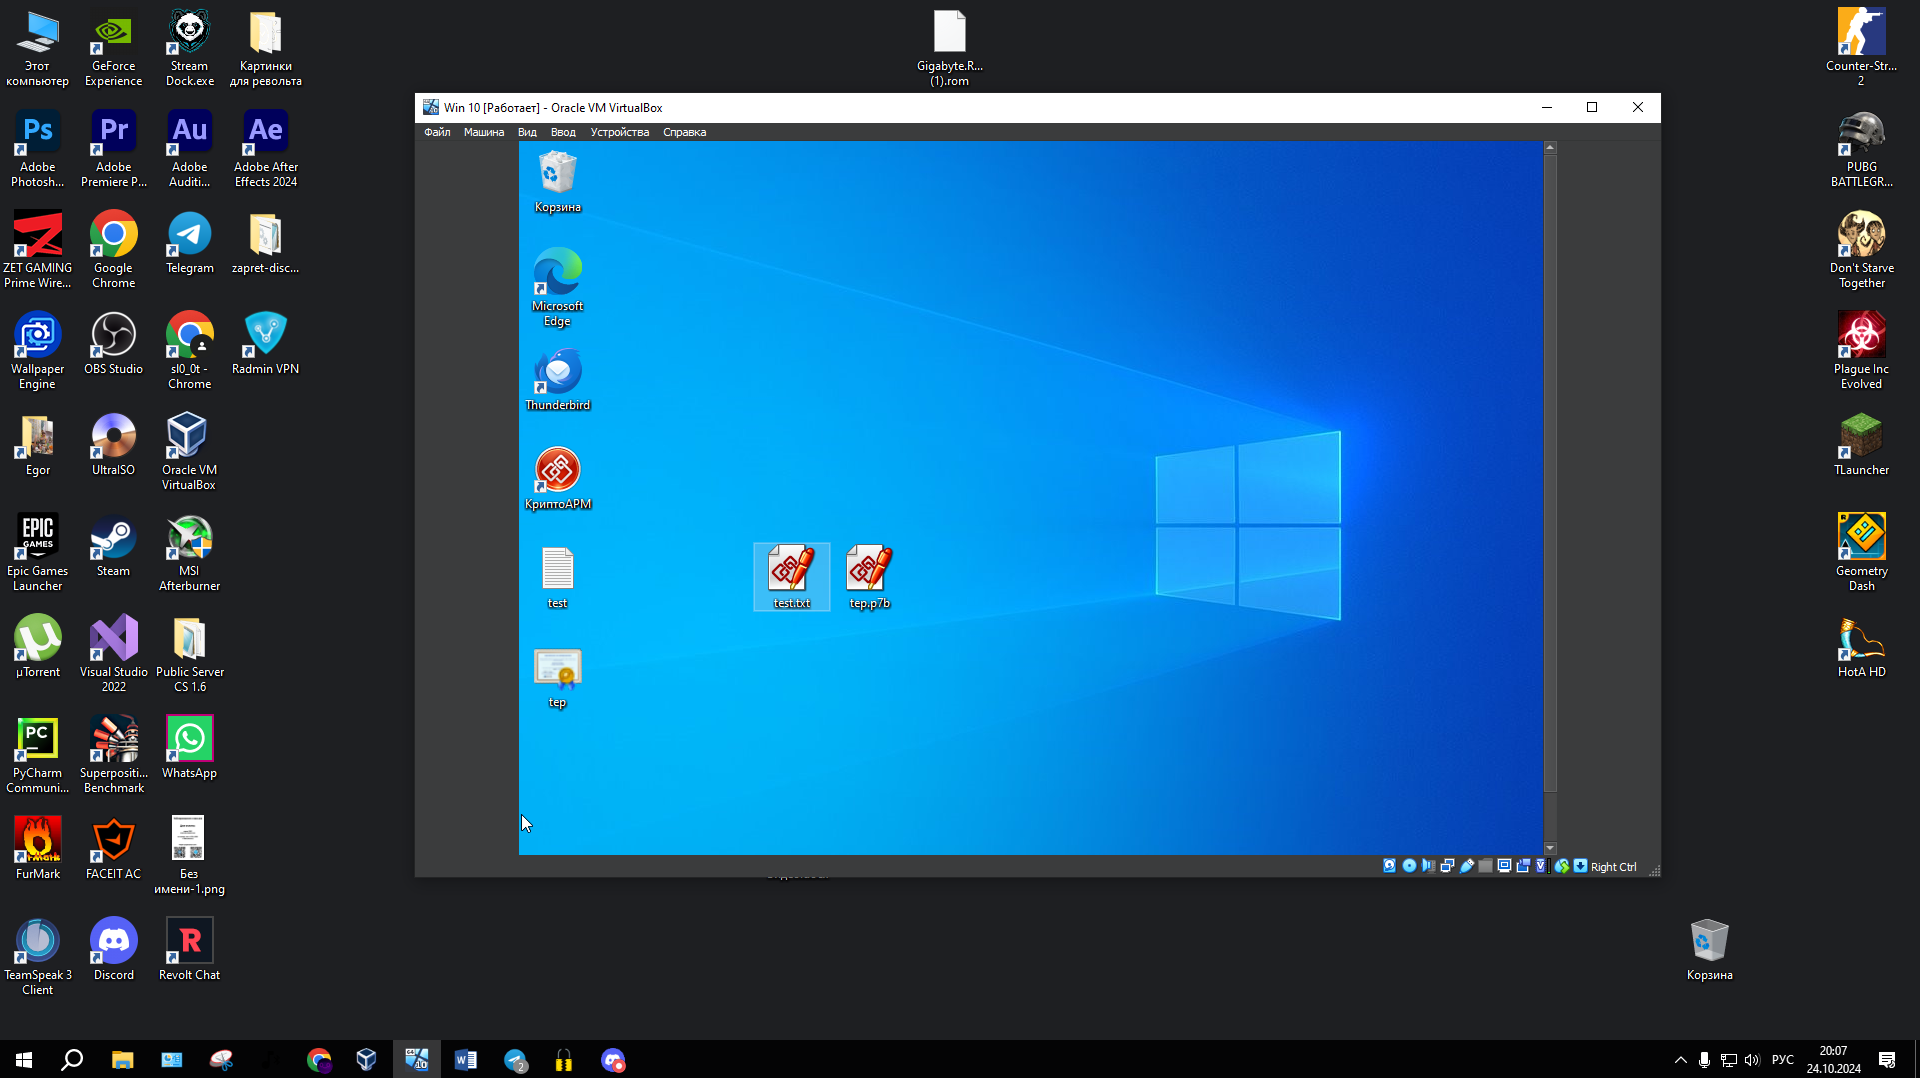Select Microsoft Edge icon in the VM
Viewport: 1920px width, 1078px height.
pos(557,287)
